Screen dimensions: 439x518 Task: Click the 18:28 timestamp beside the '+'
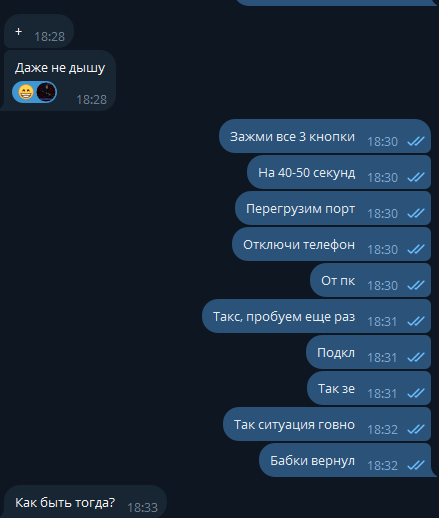[49, 37]
